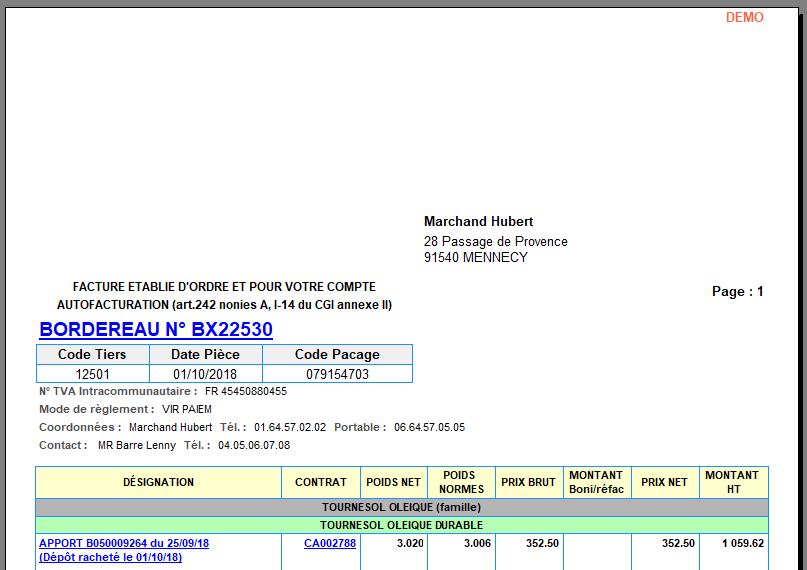Click the PRIX BRUT column header
This screenshot has width=807, height=570.
point(528,482)
